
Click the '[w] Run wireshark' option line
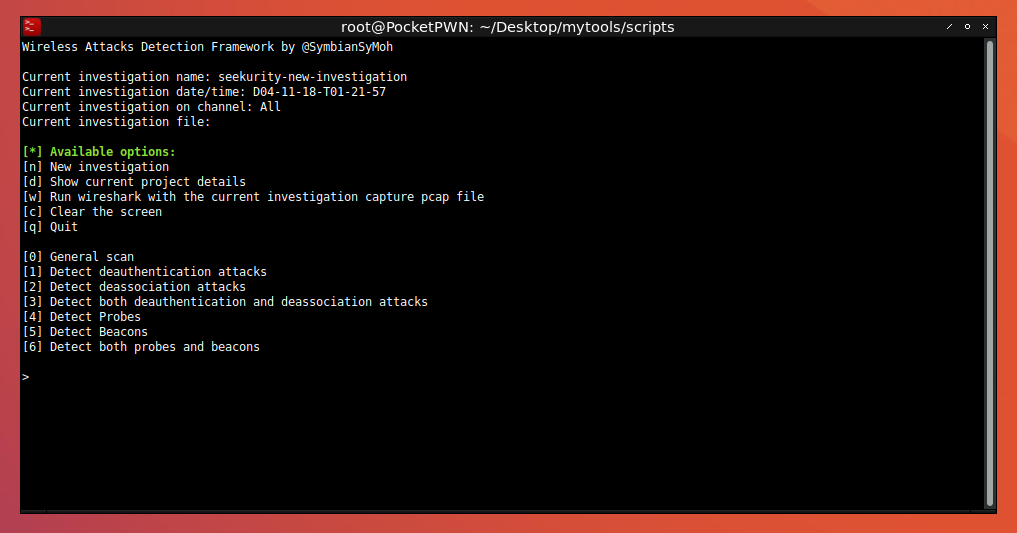tap(253, 196)
